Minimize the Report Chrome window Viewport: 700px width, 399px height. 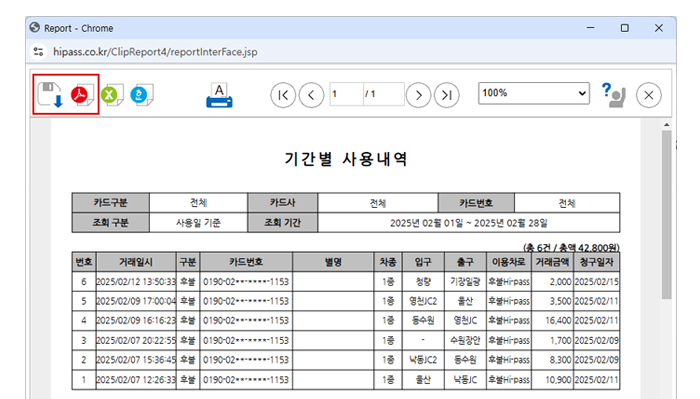[590, 28]
